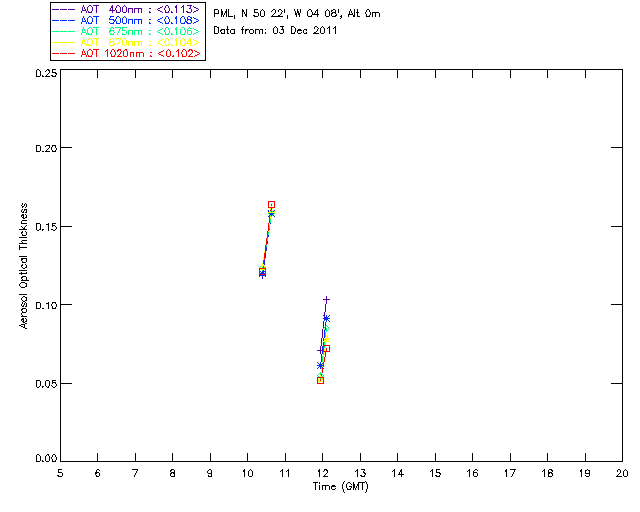Click the x-axis tick label "11"
Viewport: 640px width, 512px height.
285,473
